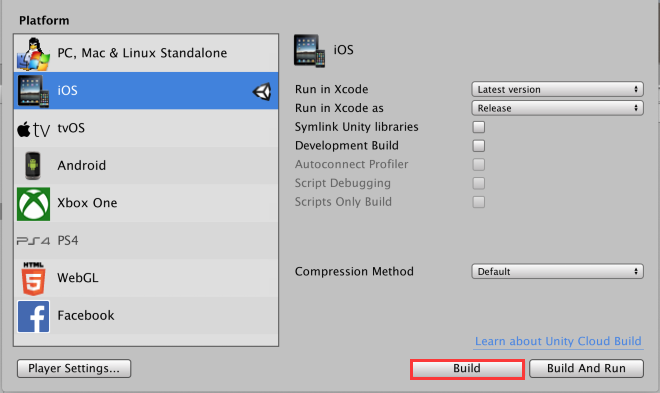Open Player Settings
This screenshot has width=660, height=393.
point(74,369)
